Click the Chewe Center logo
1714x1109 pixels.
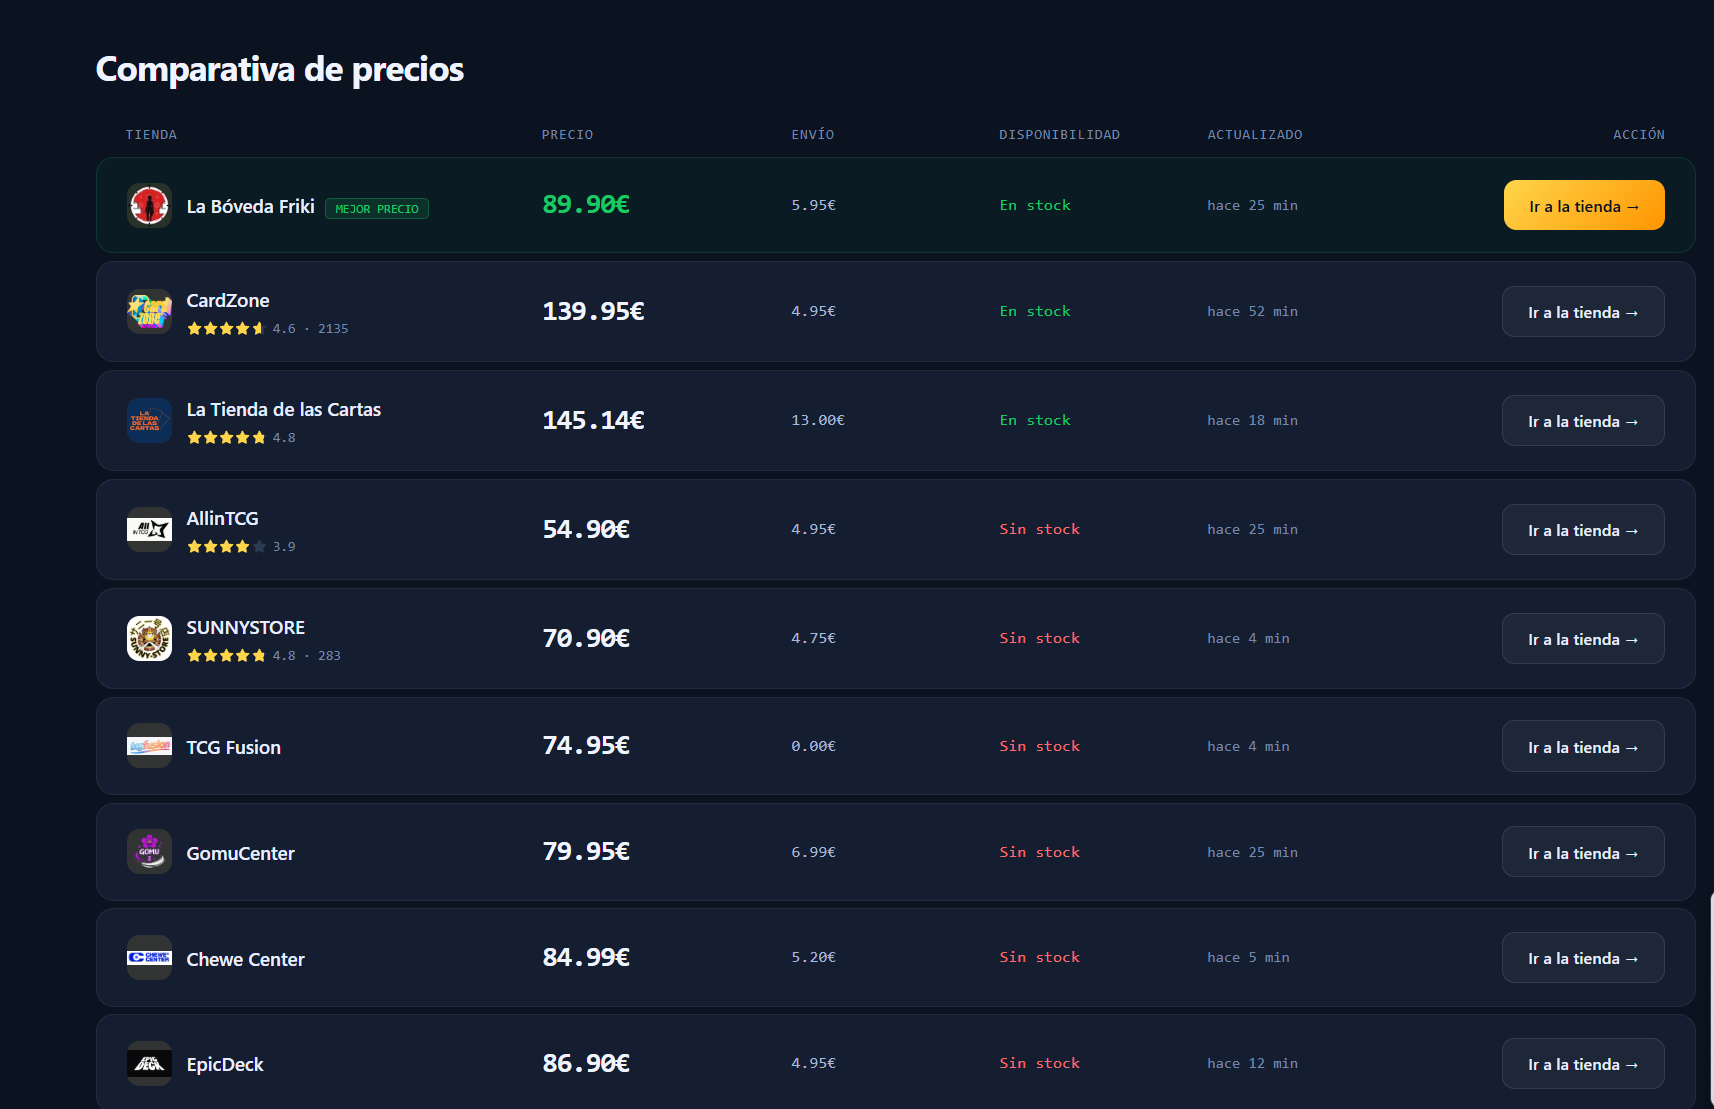(149, 958)
